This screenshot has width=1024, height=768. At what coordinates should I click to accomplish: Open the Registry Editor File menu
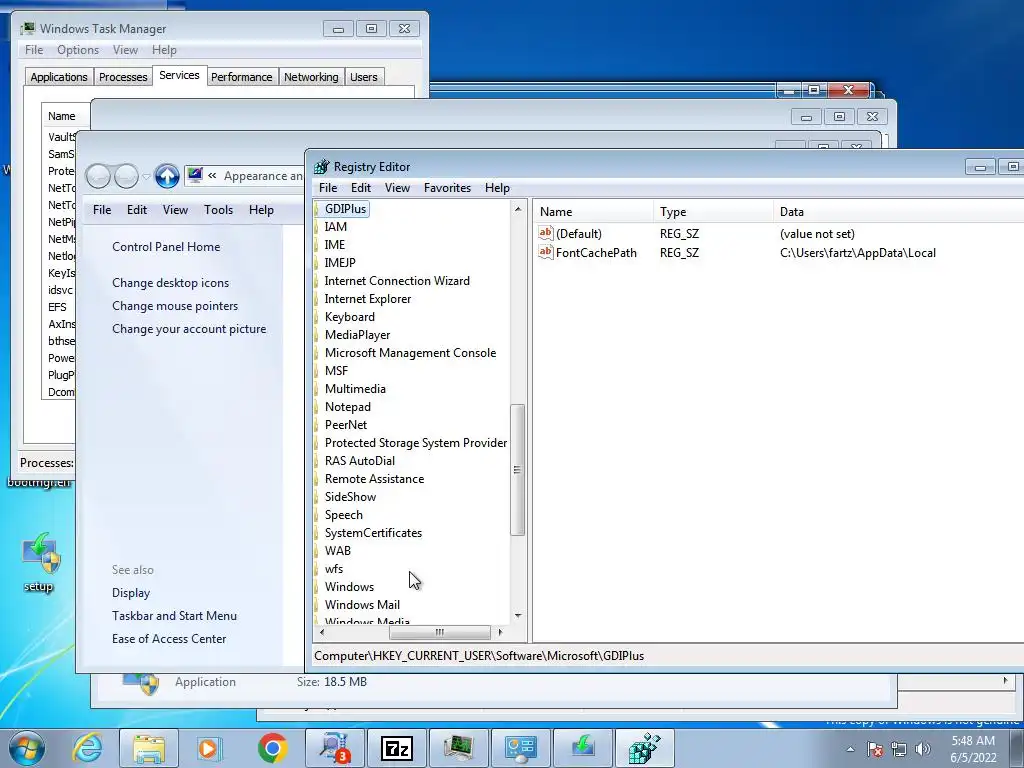pos(328,187)
